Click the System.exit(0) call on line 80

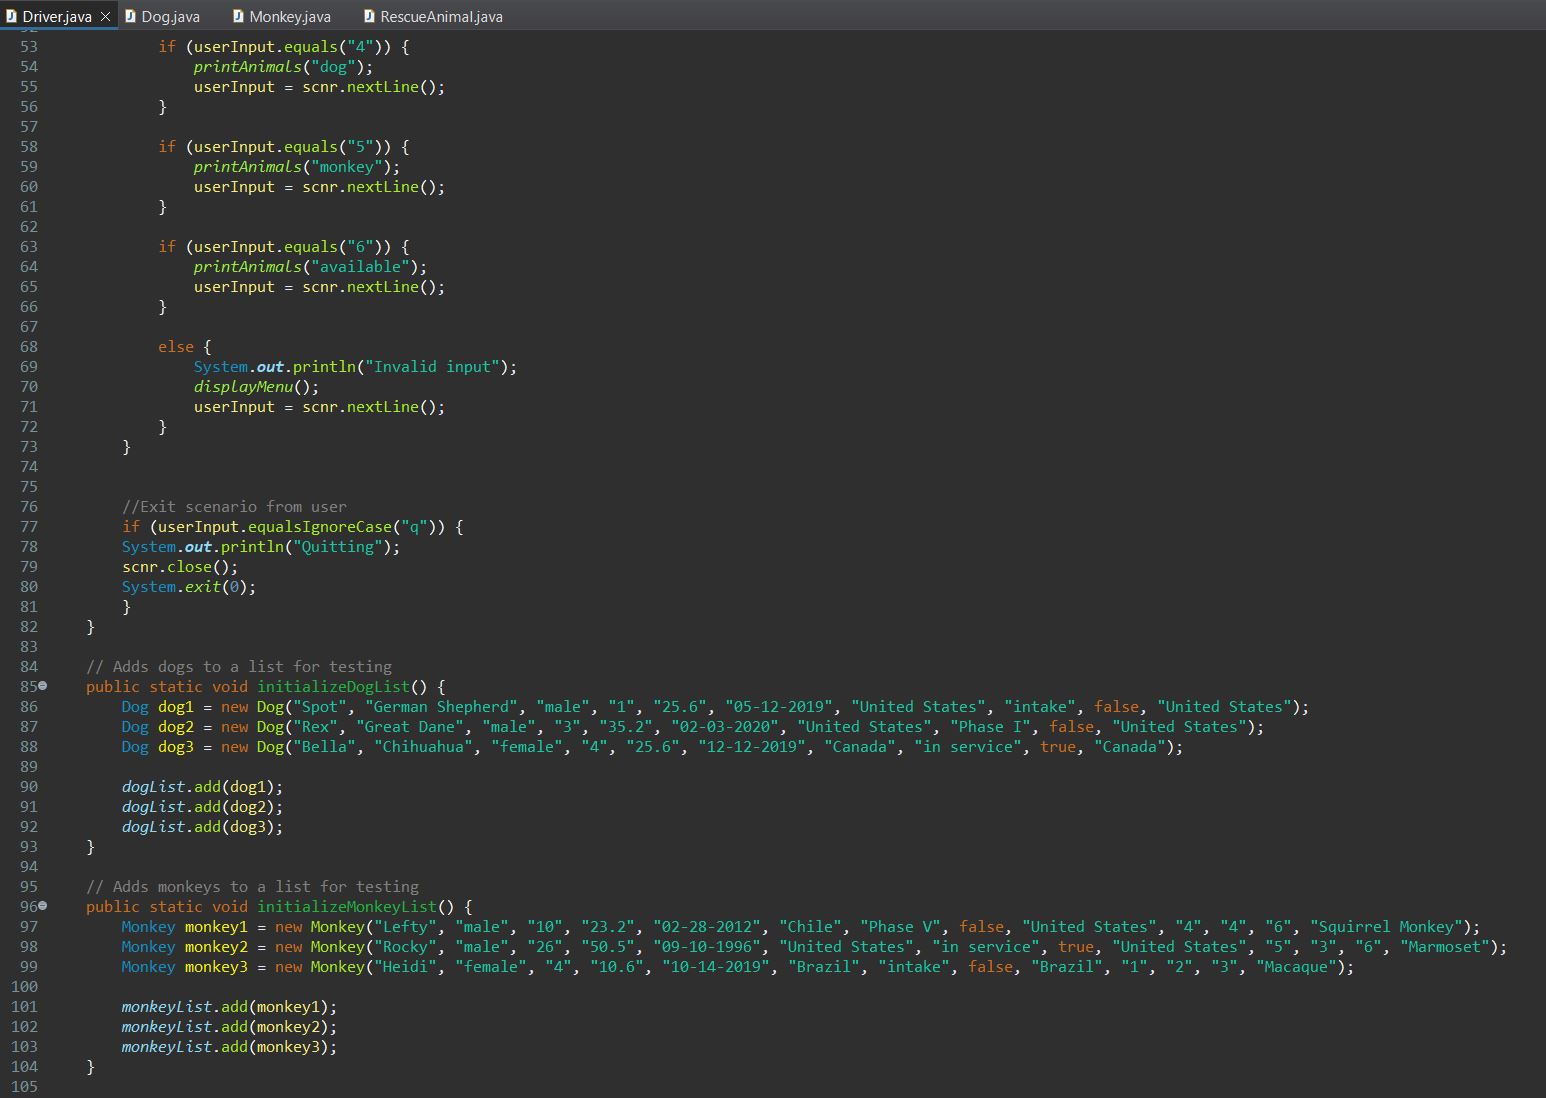pos(188,586)
